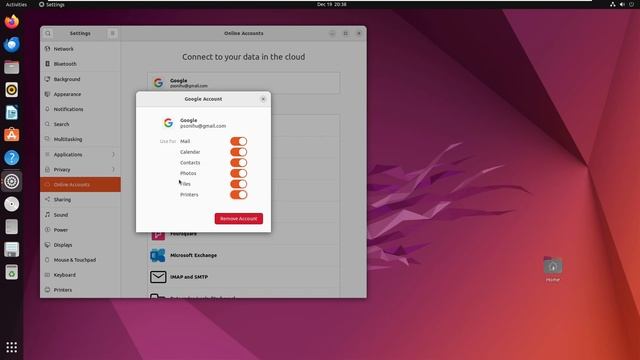Add an IMAP and SMTP account

coord(244,277)
